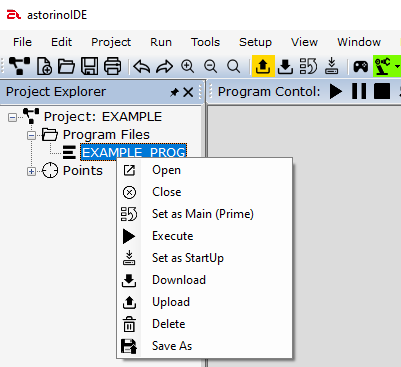Choose Set as Main (Prime) in context menu
Screen dimensions: 401x367
tap(204, 214)
